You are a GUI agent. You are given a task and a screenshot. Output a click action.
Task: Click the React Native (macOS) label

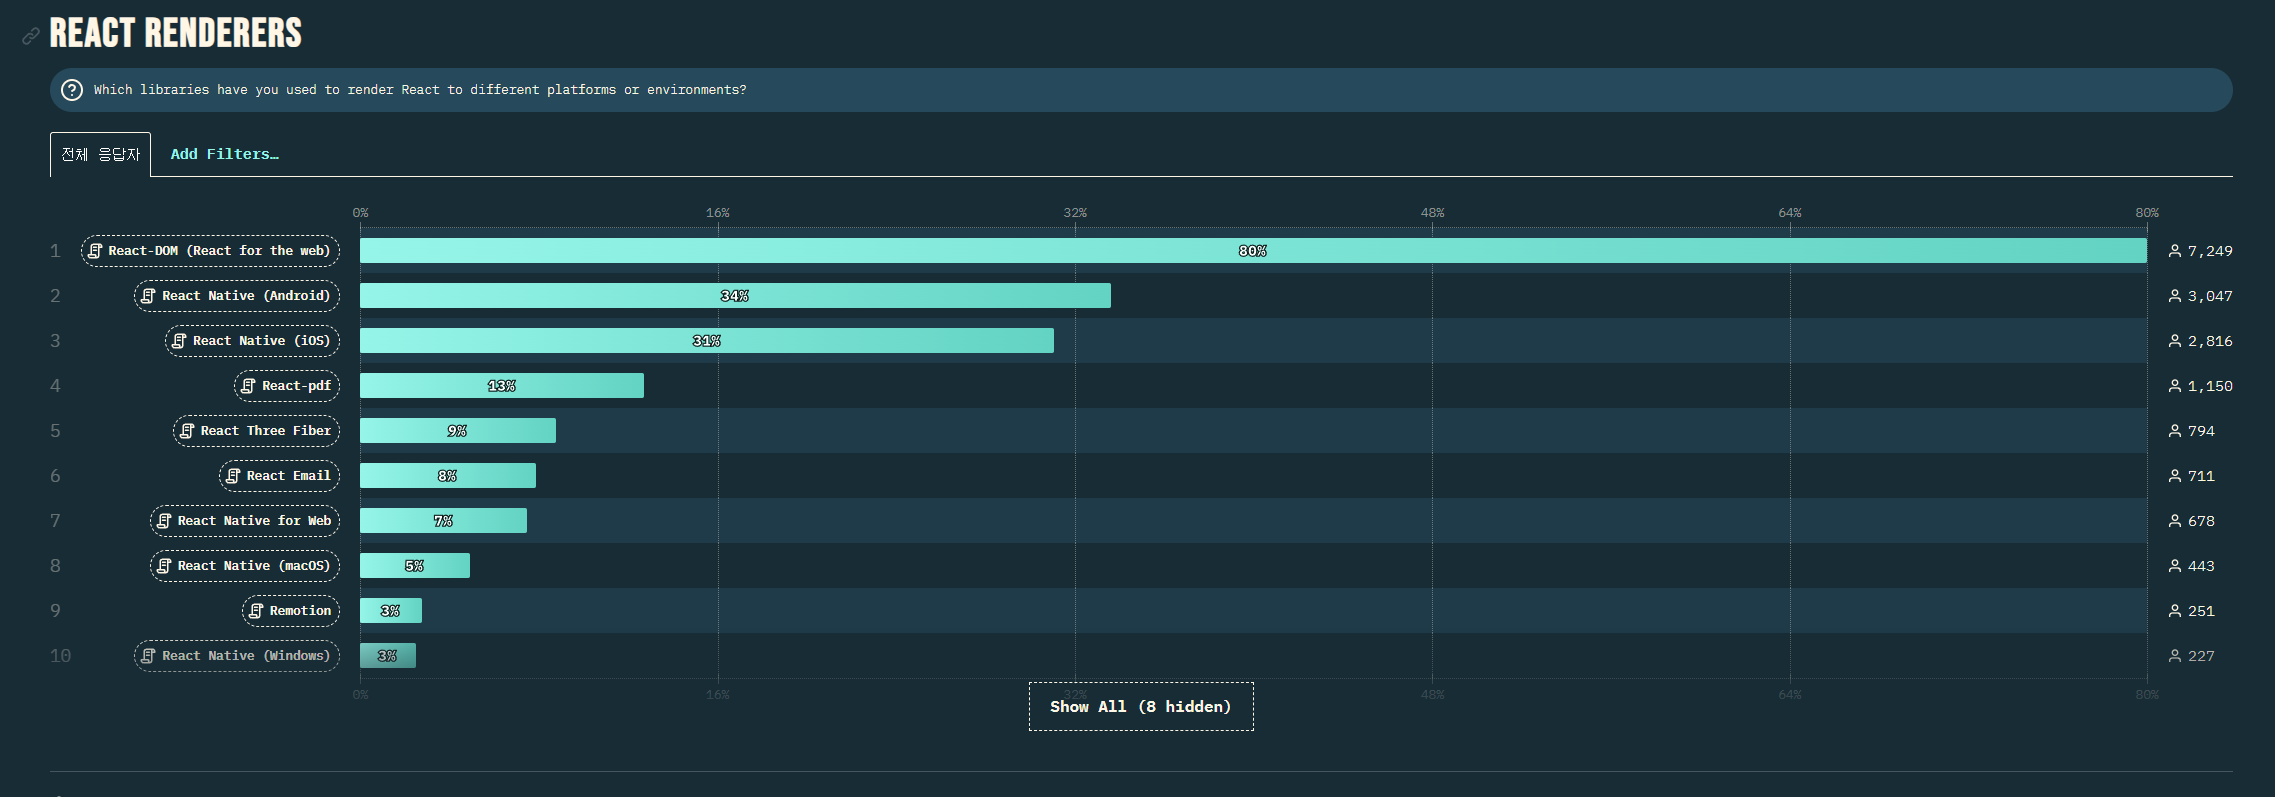(245, 566)
